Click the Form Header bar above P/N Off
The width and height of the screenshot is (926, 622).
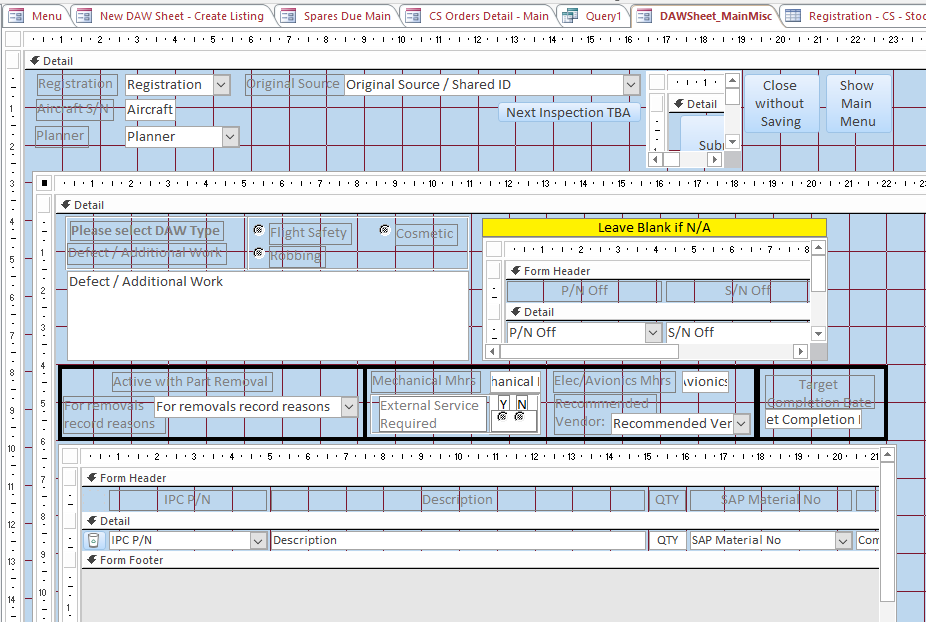[x=658, y=271]
